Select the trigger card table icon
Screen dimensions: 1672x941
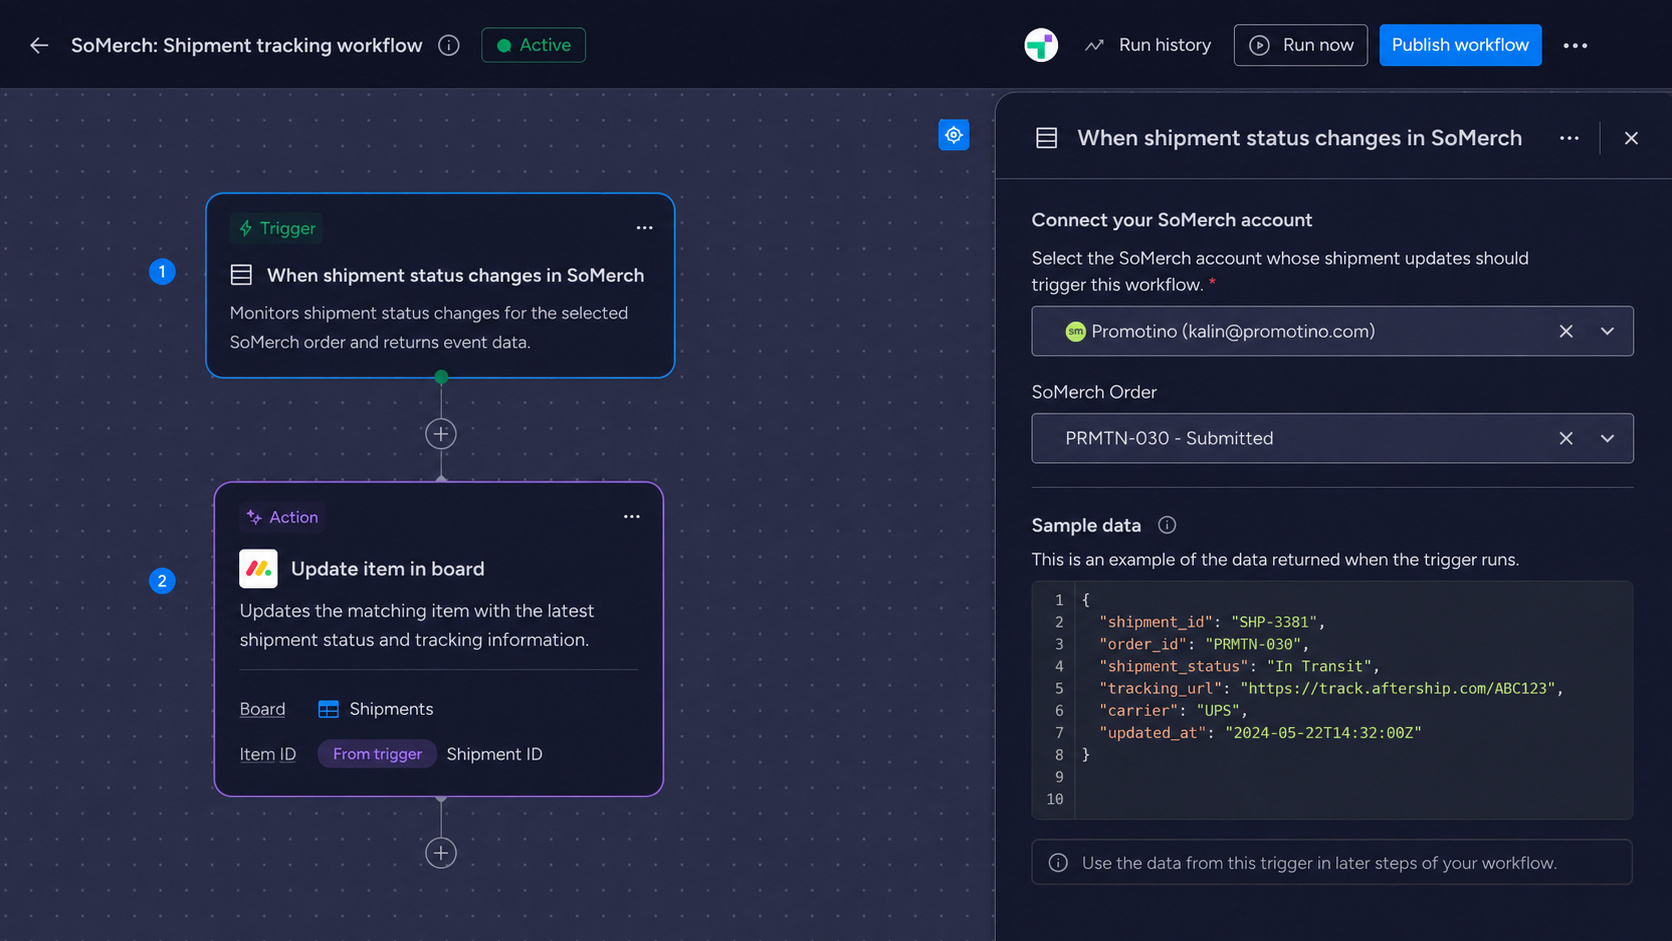pos(241,275)
